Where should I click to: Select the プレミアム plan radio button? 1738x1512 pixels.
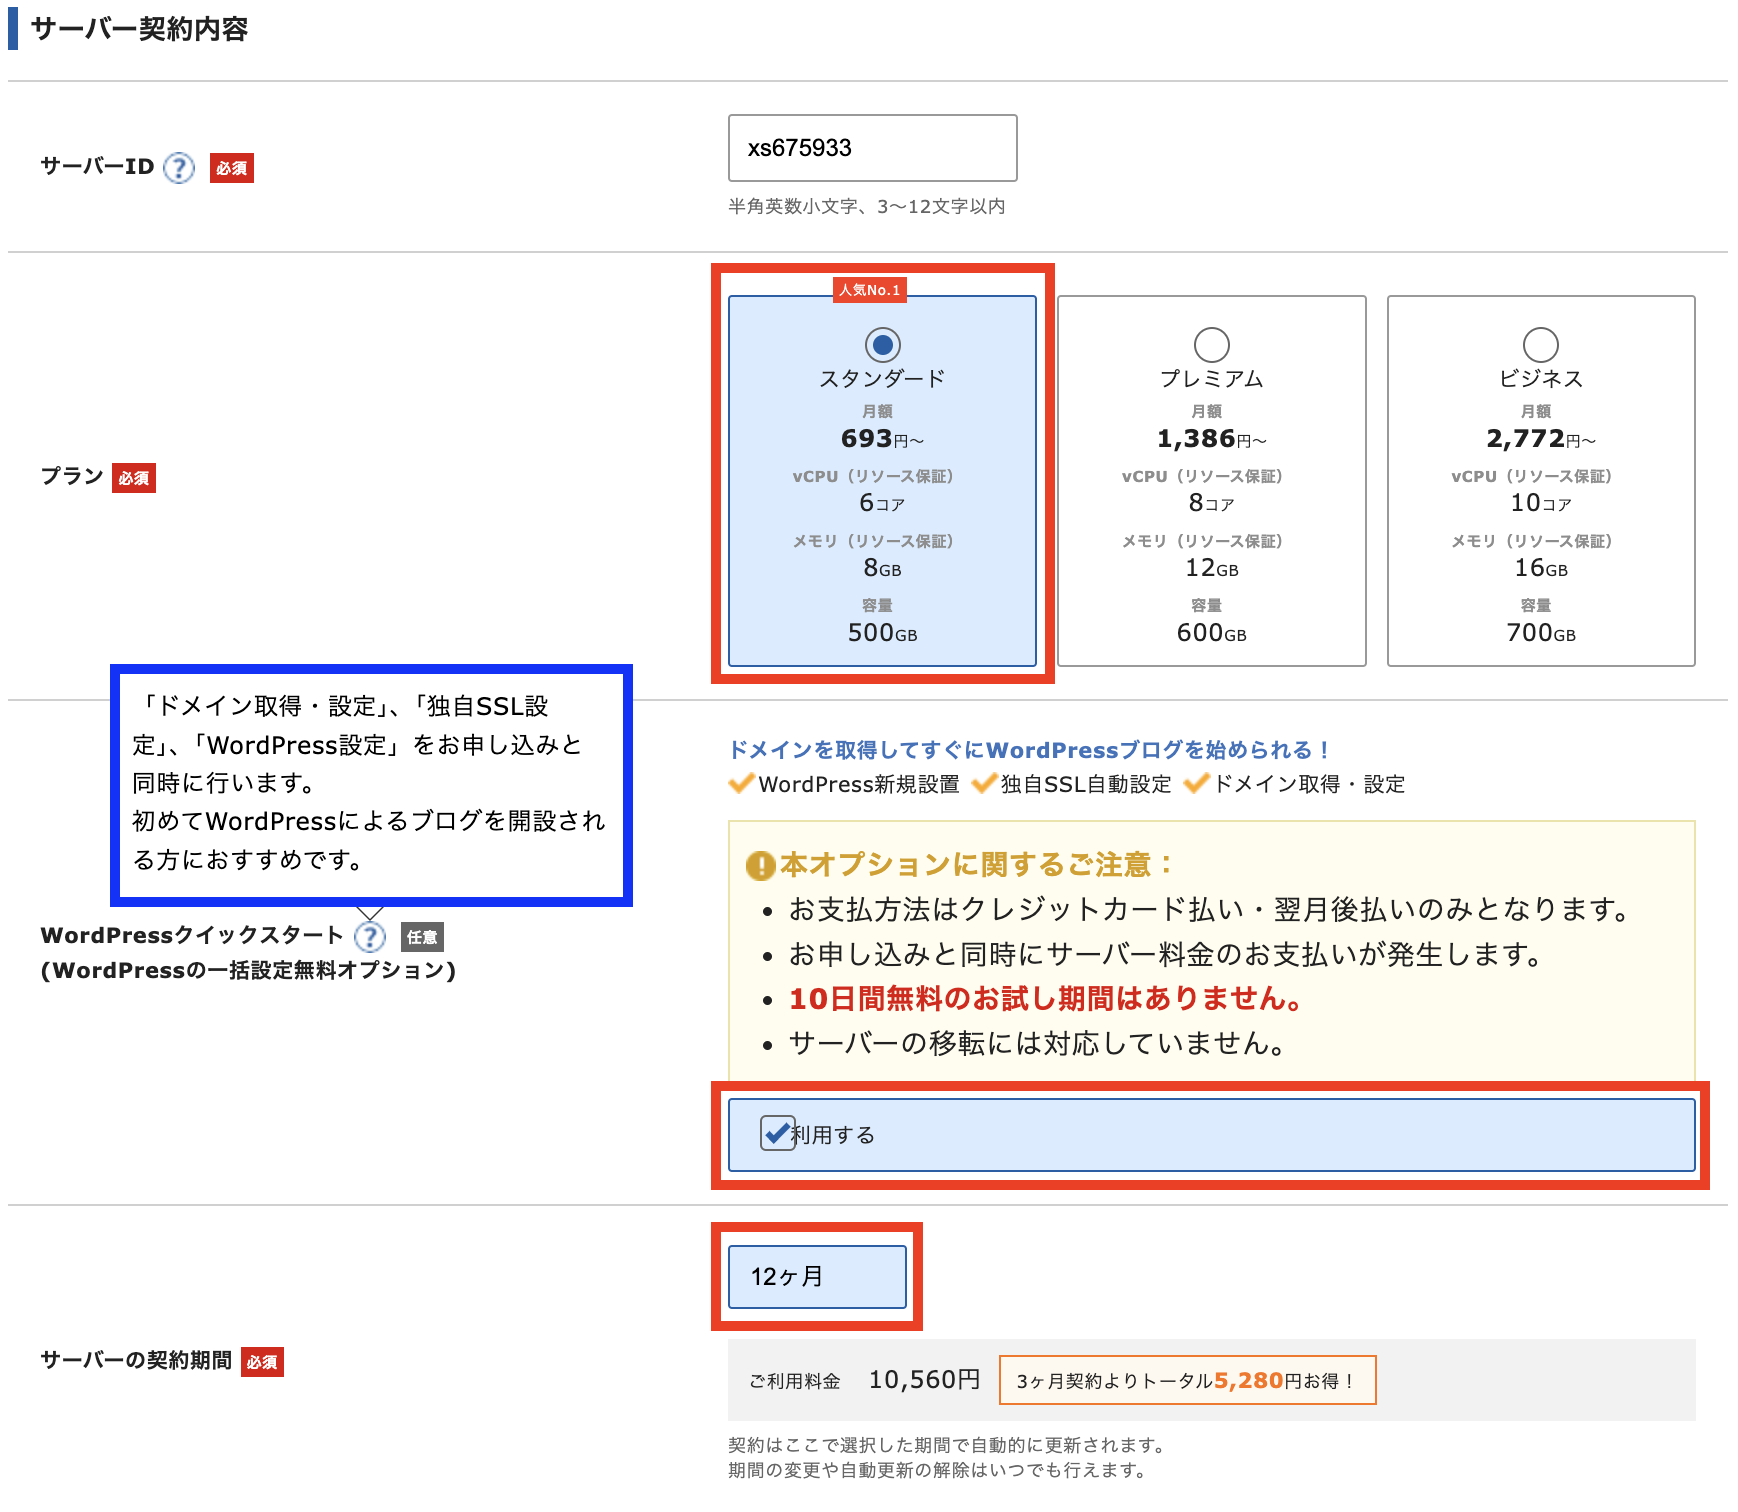[1211, 345]
